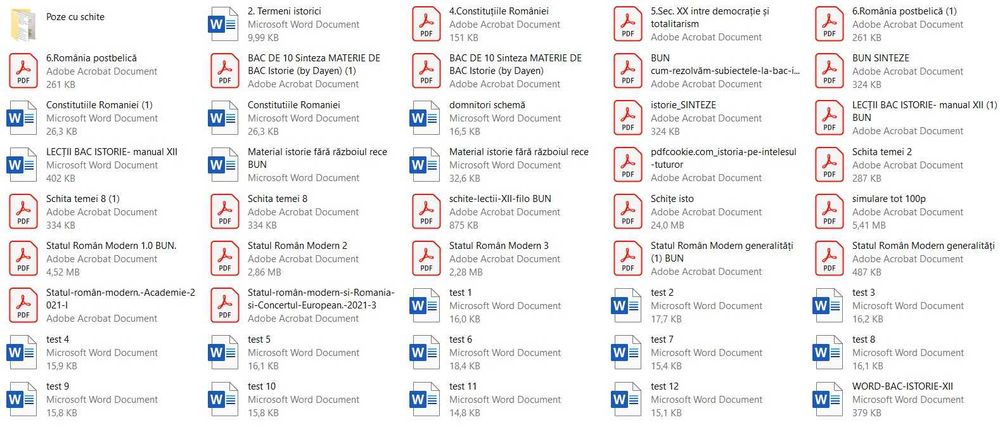Select Word icon of LECȚII BAC ISTORIE- manual XII
Image resolution: width=1000 pixels, height=442 pixels.
[22, 165]
